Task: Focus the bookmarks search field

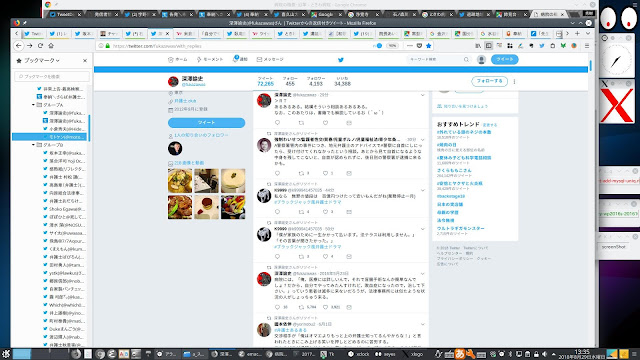Action: click(52, 76)
